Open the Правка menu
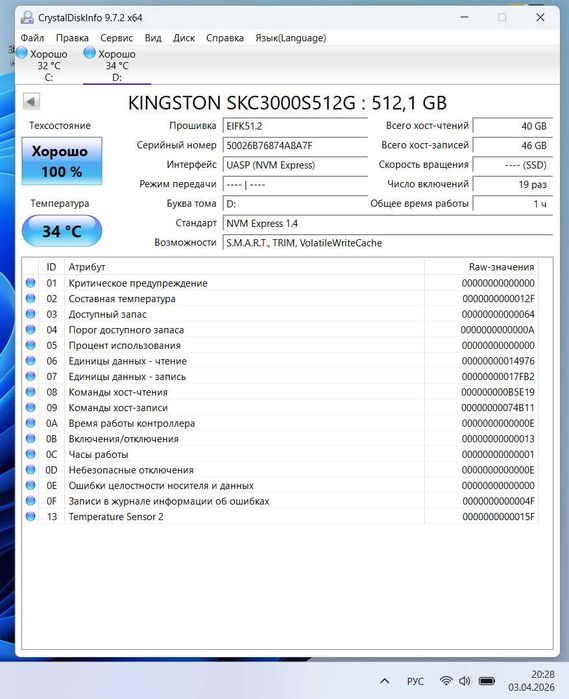 click(x=72, y=38)
